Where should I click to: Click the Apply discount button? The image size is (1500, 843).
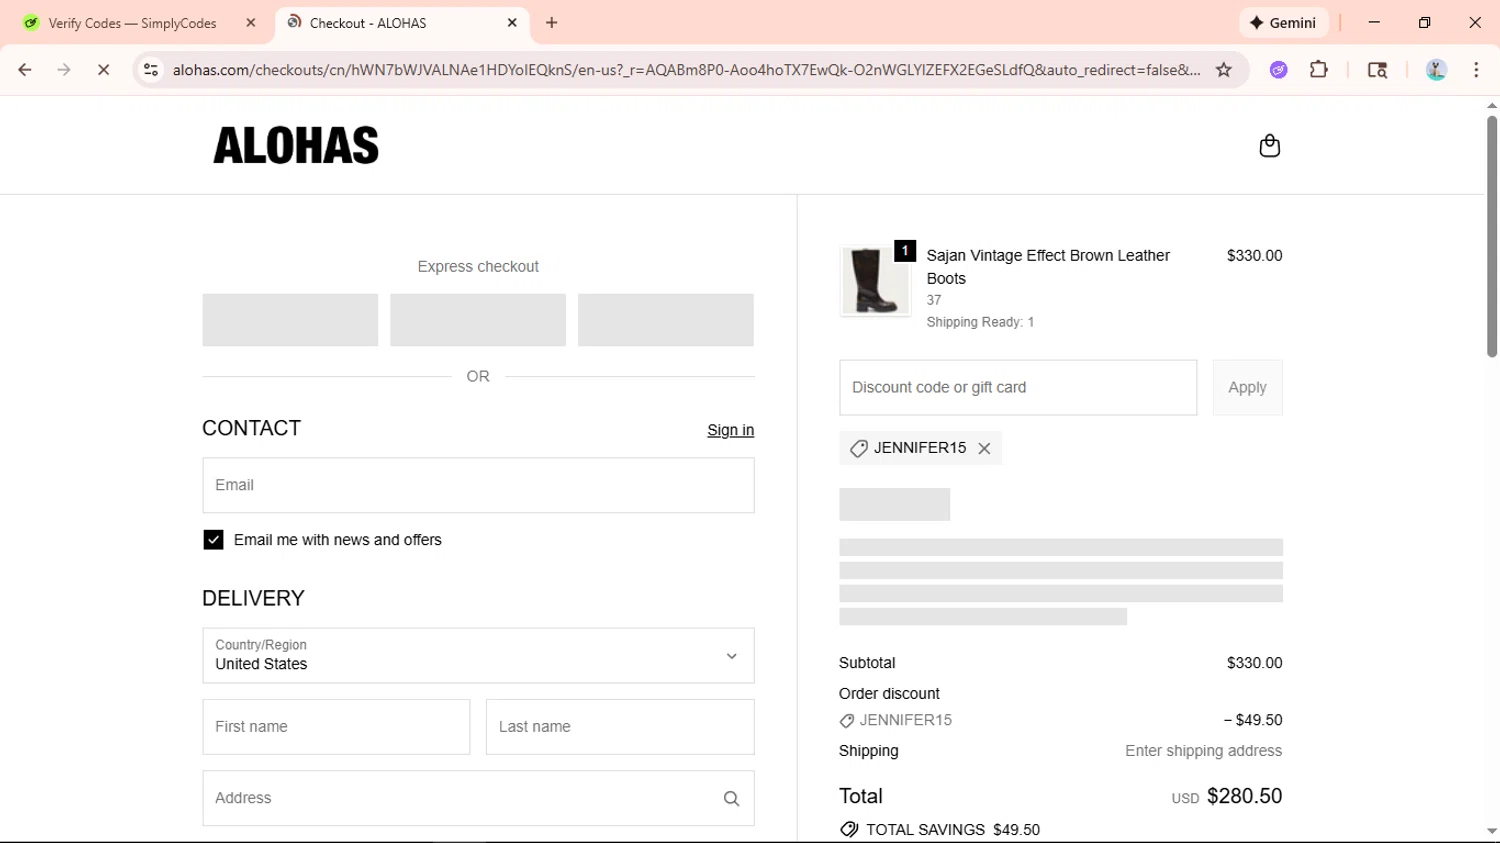click(1247, 388)
